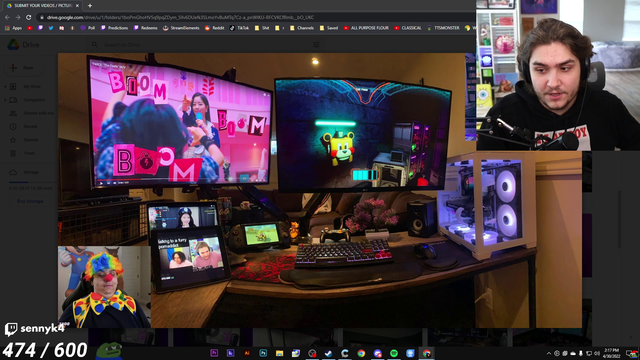The image size is (640, 360).
Task: Open the volume tray icon
Action: 597,353
